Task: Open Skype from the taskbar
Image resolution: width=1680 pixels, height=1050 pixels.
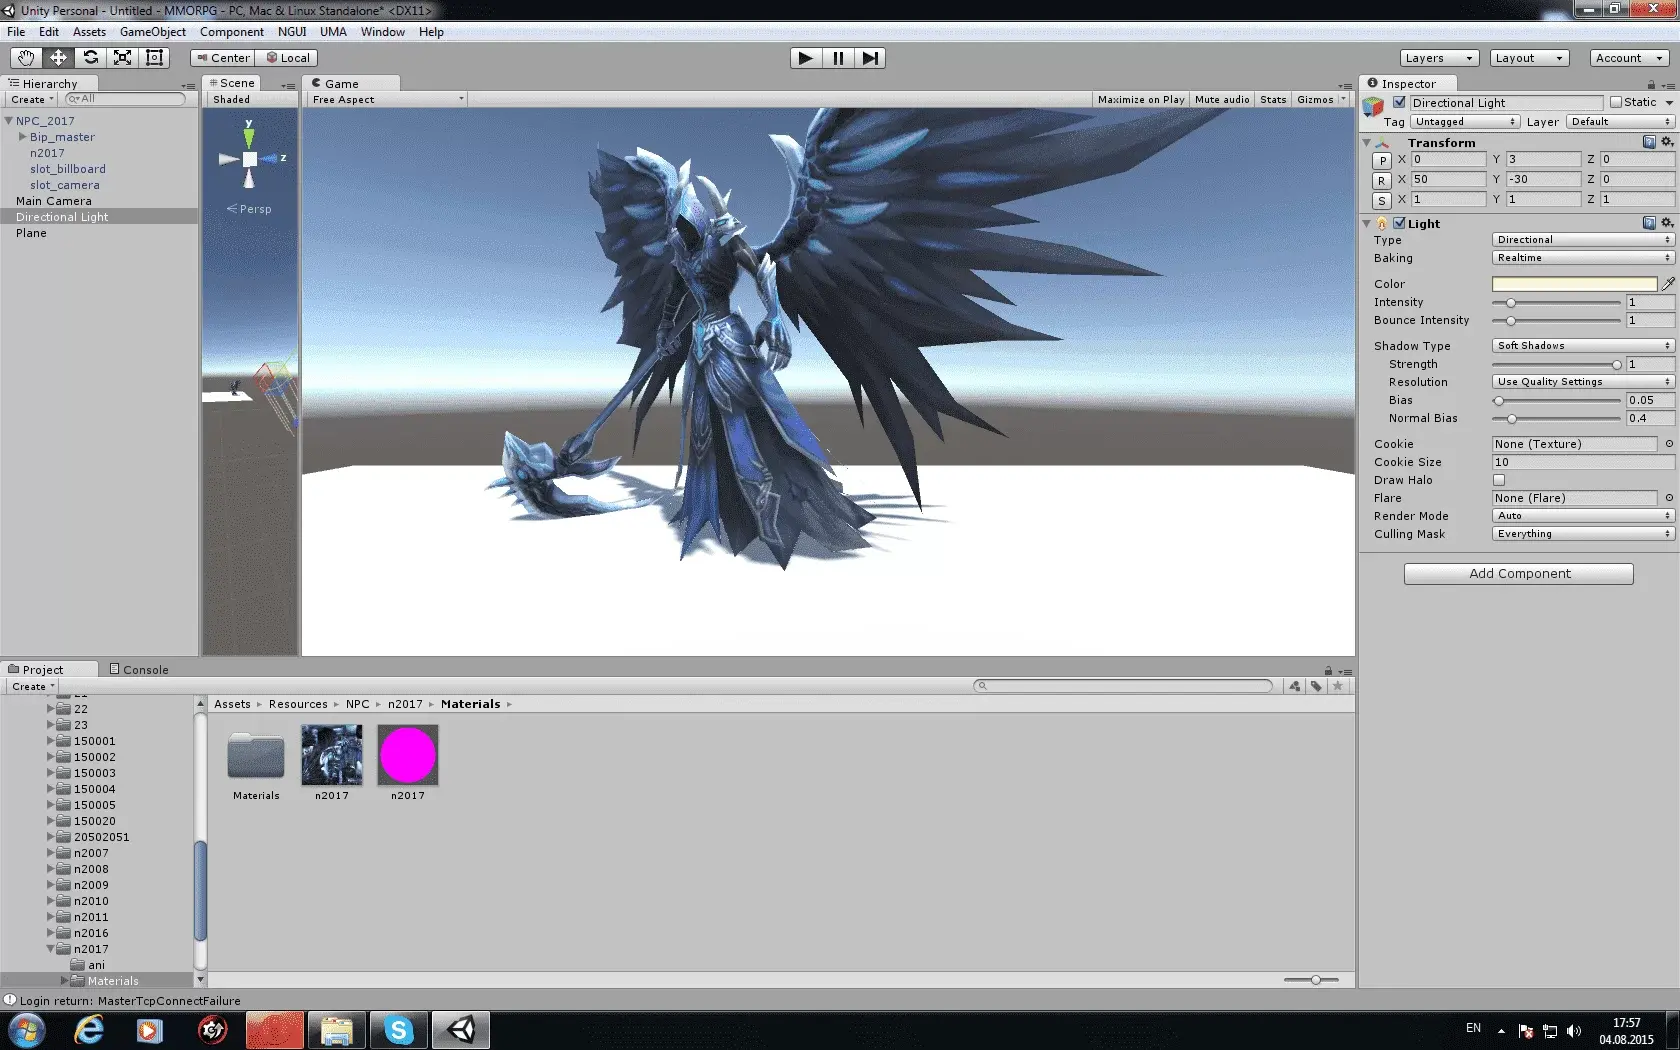Action: point(399,1030)
